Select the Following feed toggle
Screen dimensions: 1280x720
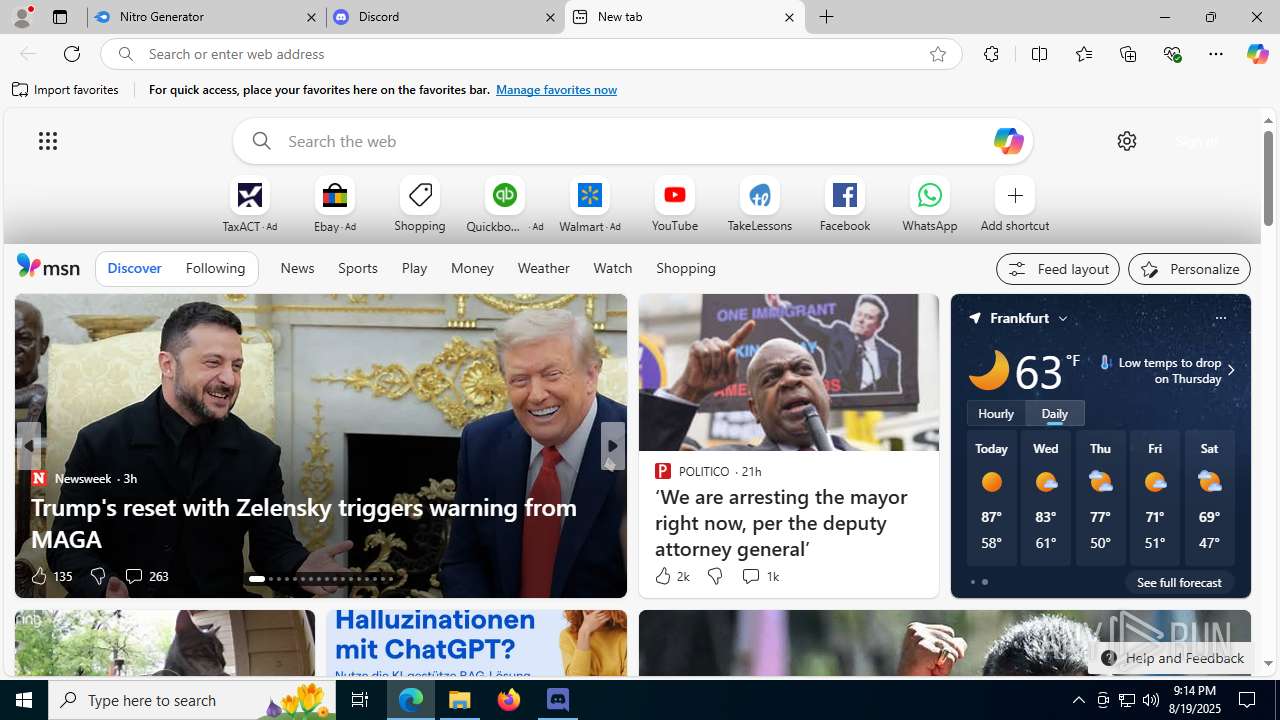coord(215,268)
